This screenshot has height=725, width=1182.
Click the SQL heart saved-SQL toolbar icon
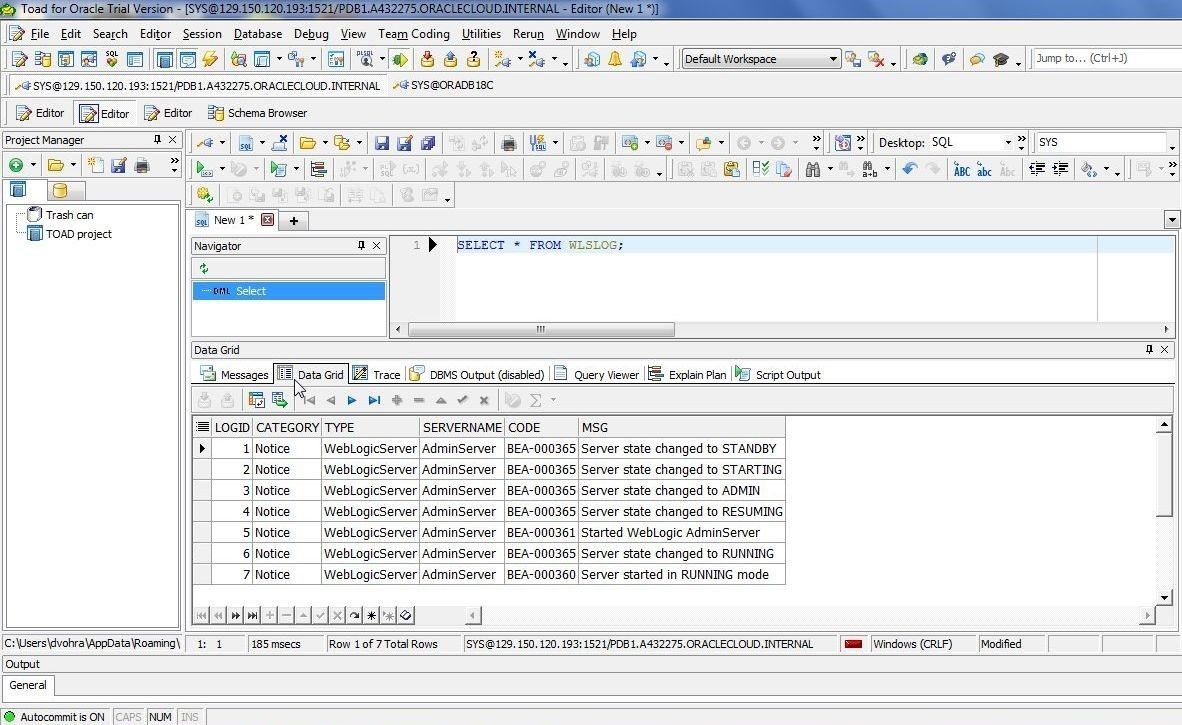click(112, 59)
